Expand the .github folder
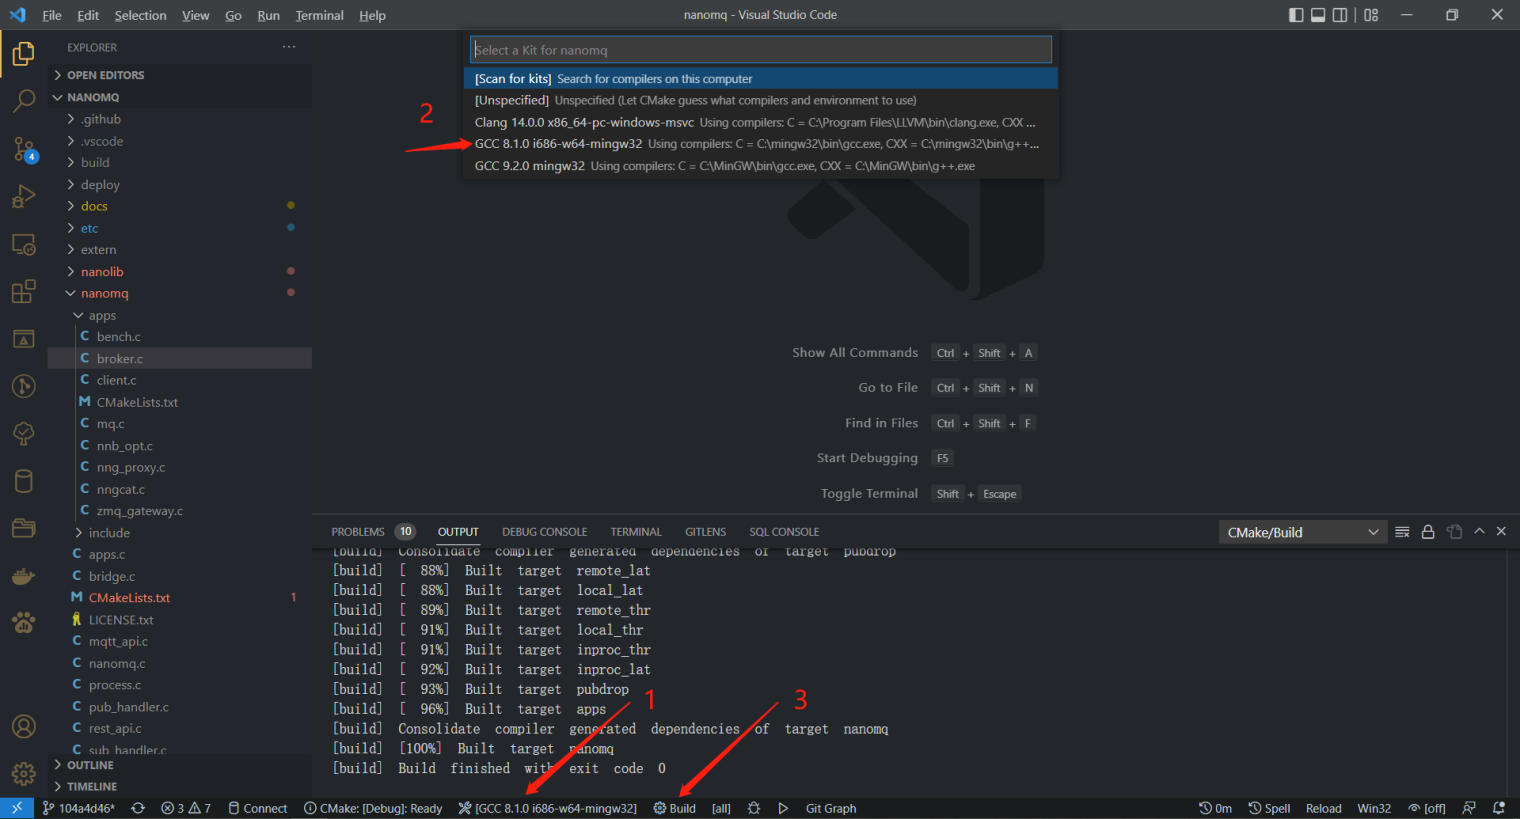 pos(180,119)
